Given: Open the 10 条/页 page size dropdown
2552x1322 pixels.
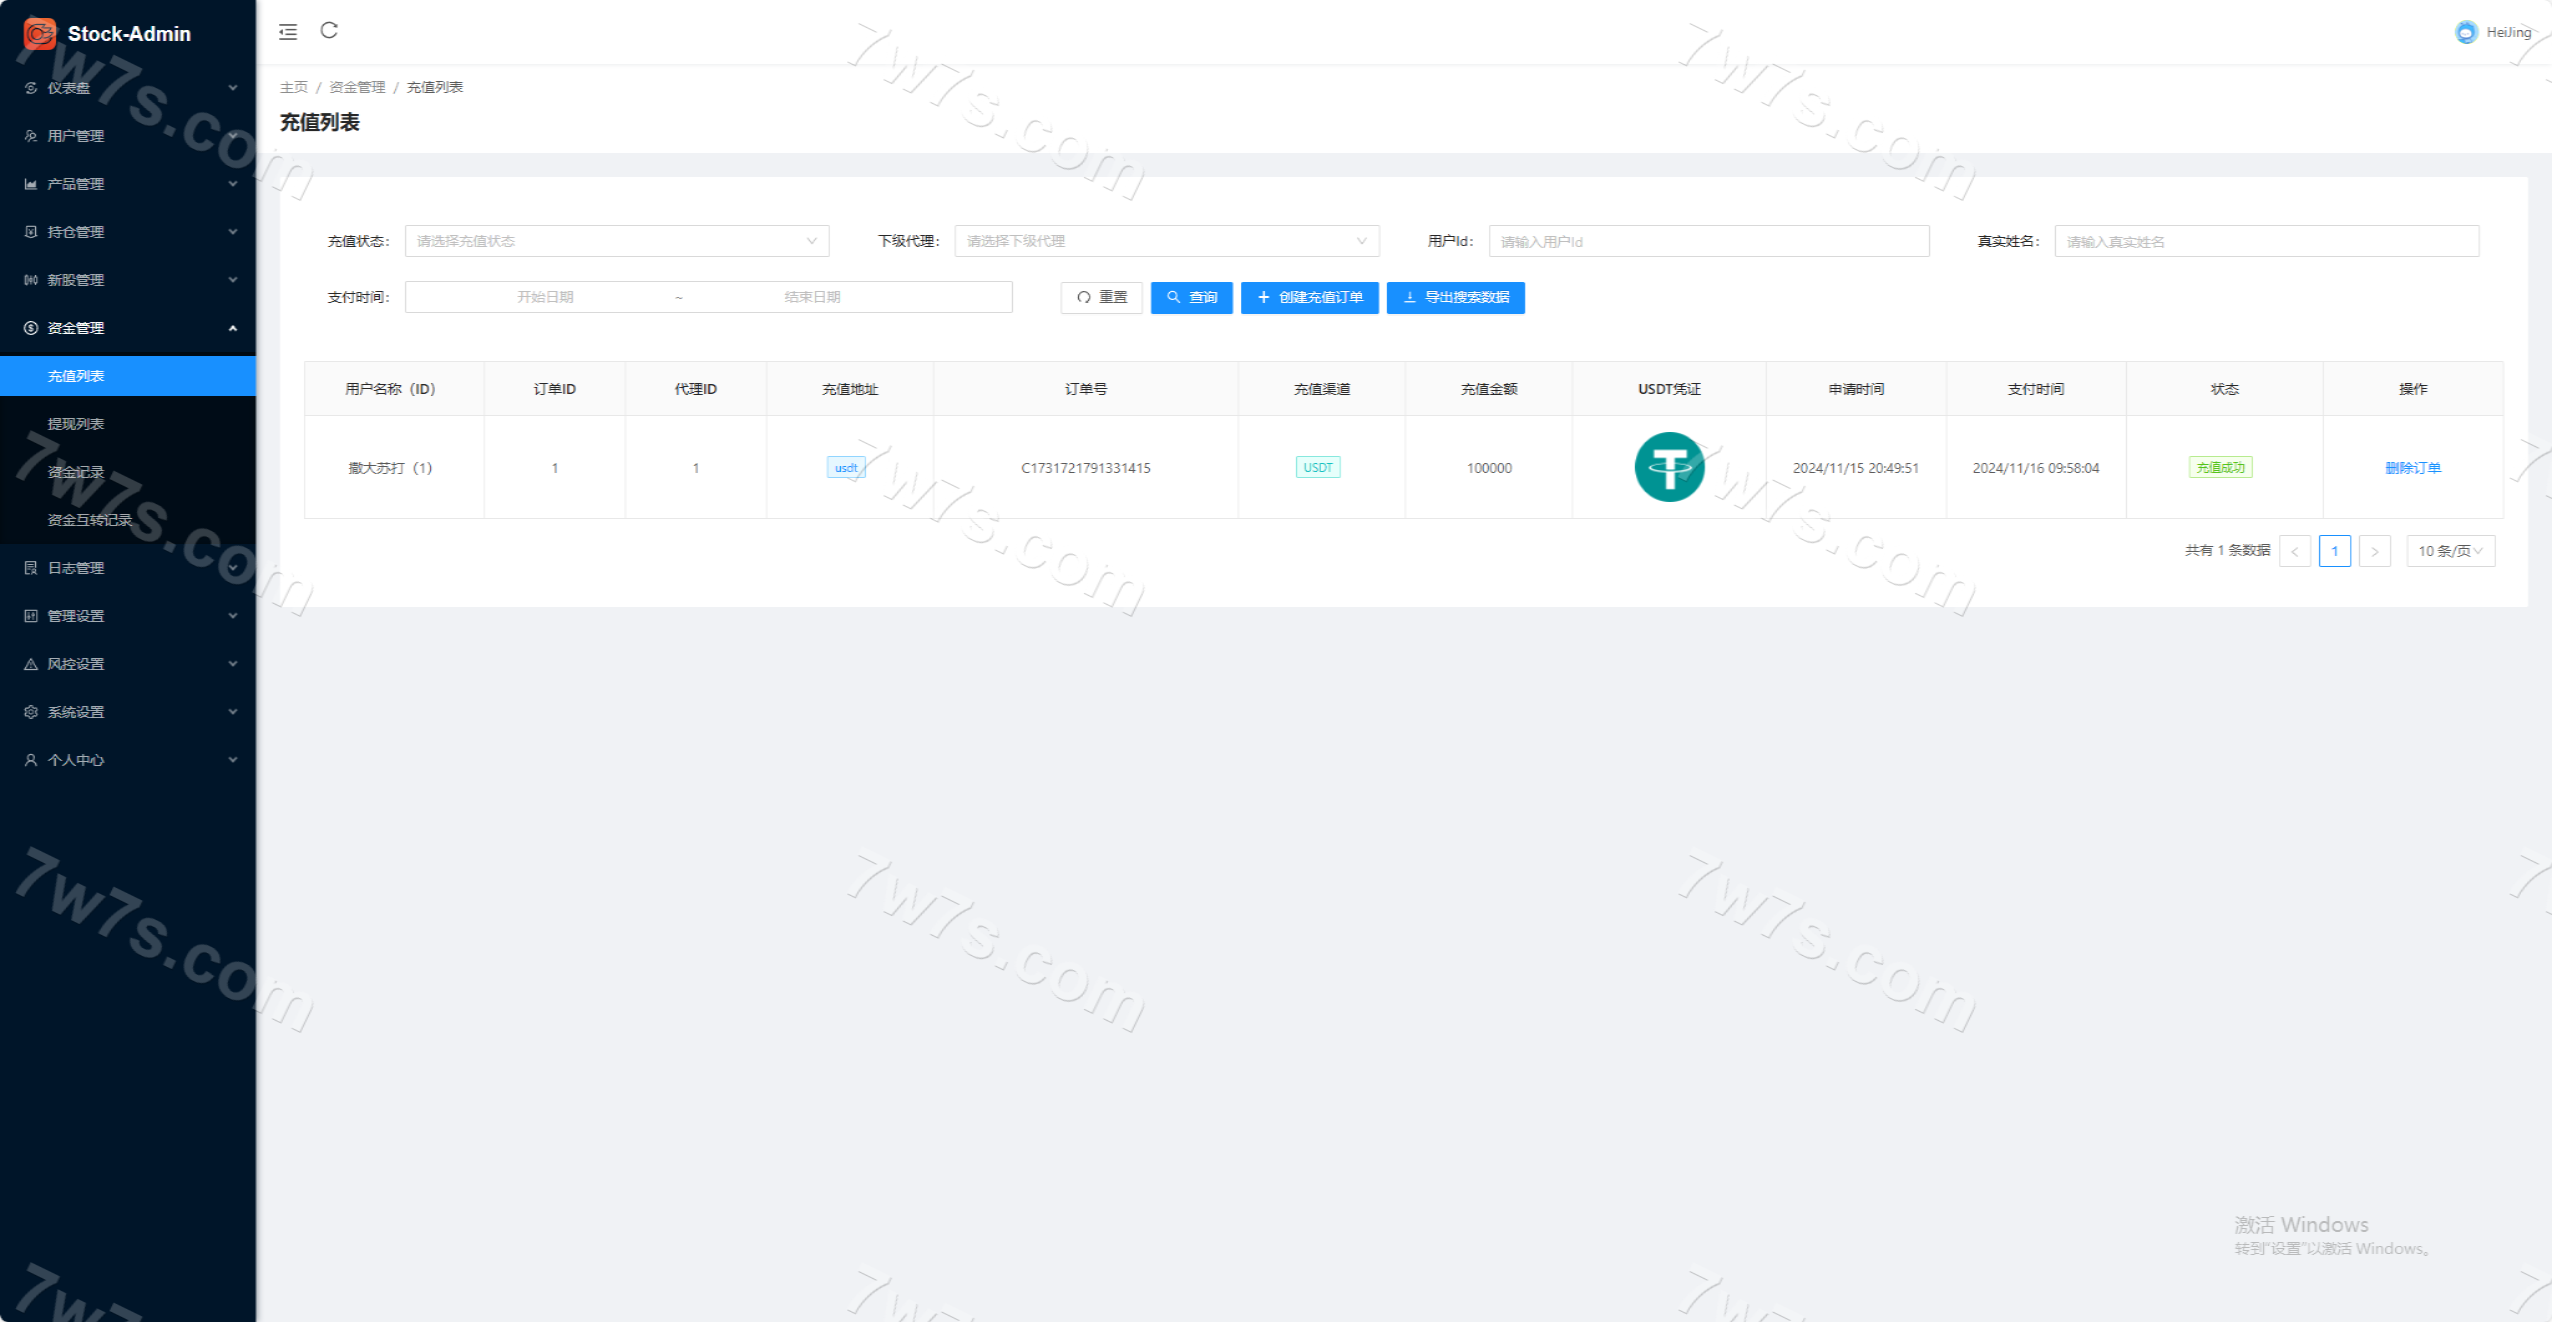Looking at the screenshot, I should click(x=2450, y=551).
